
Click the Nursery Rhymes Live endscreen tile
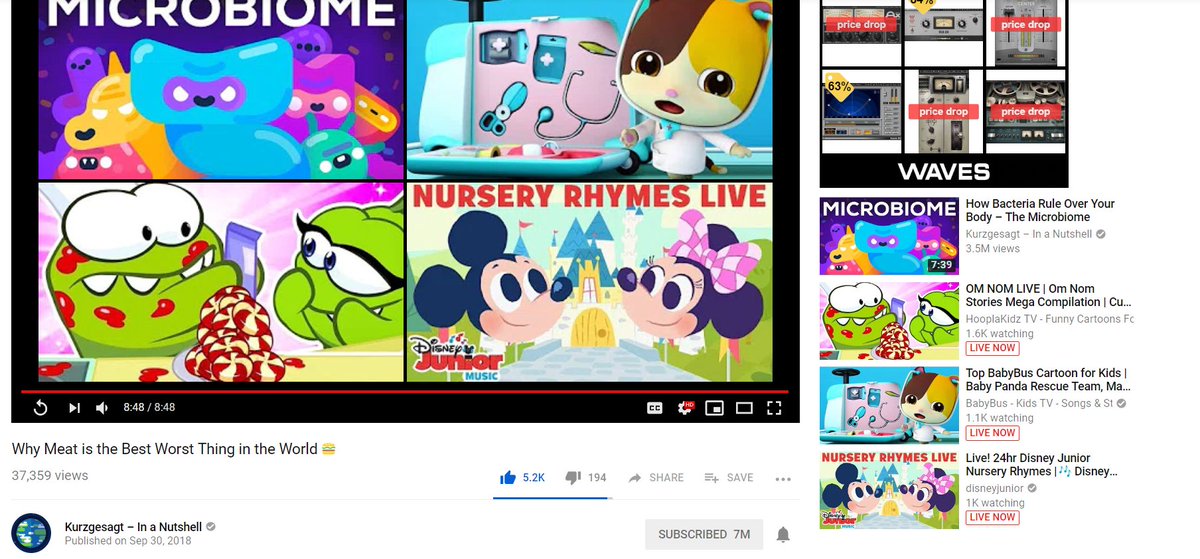(591, 282)
